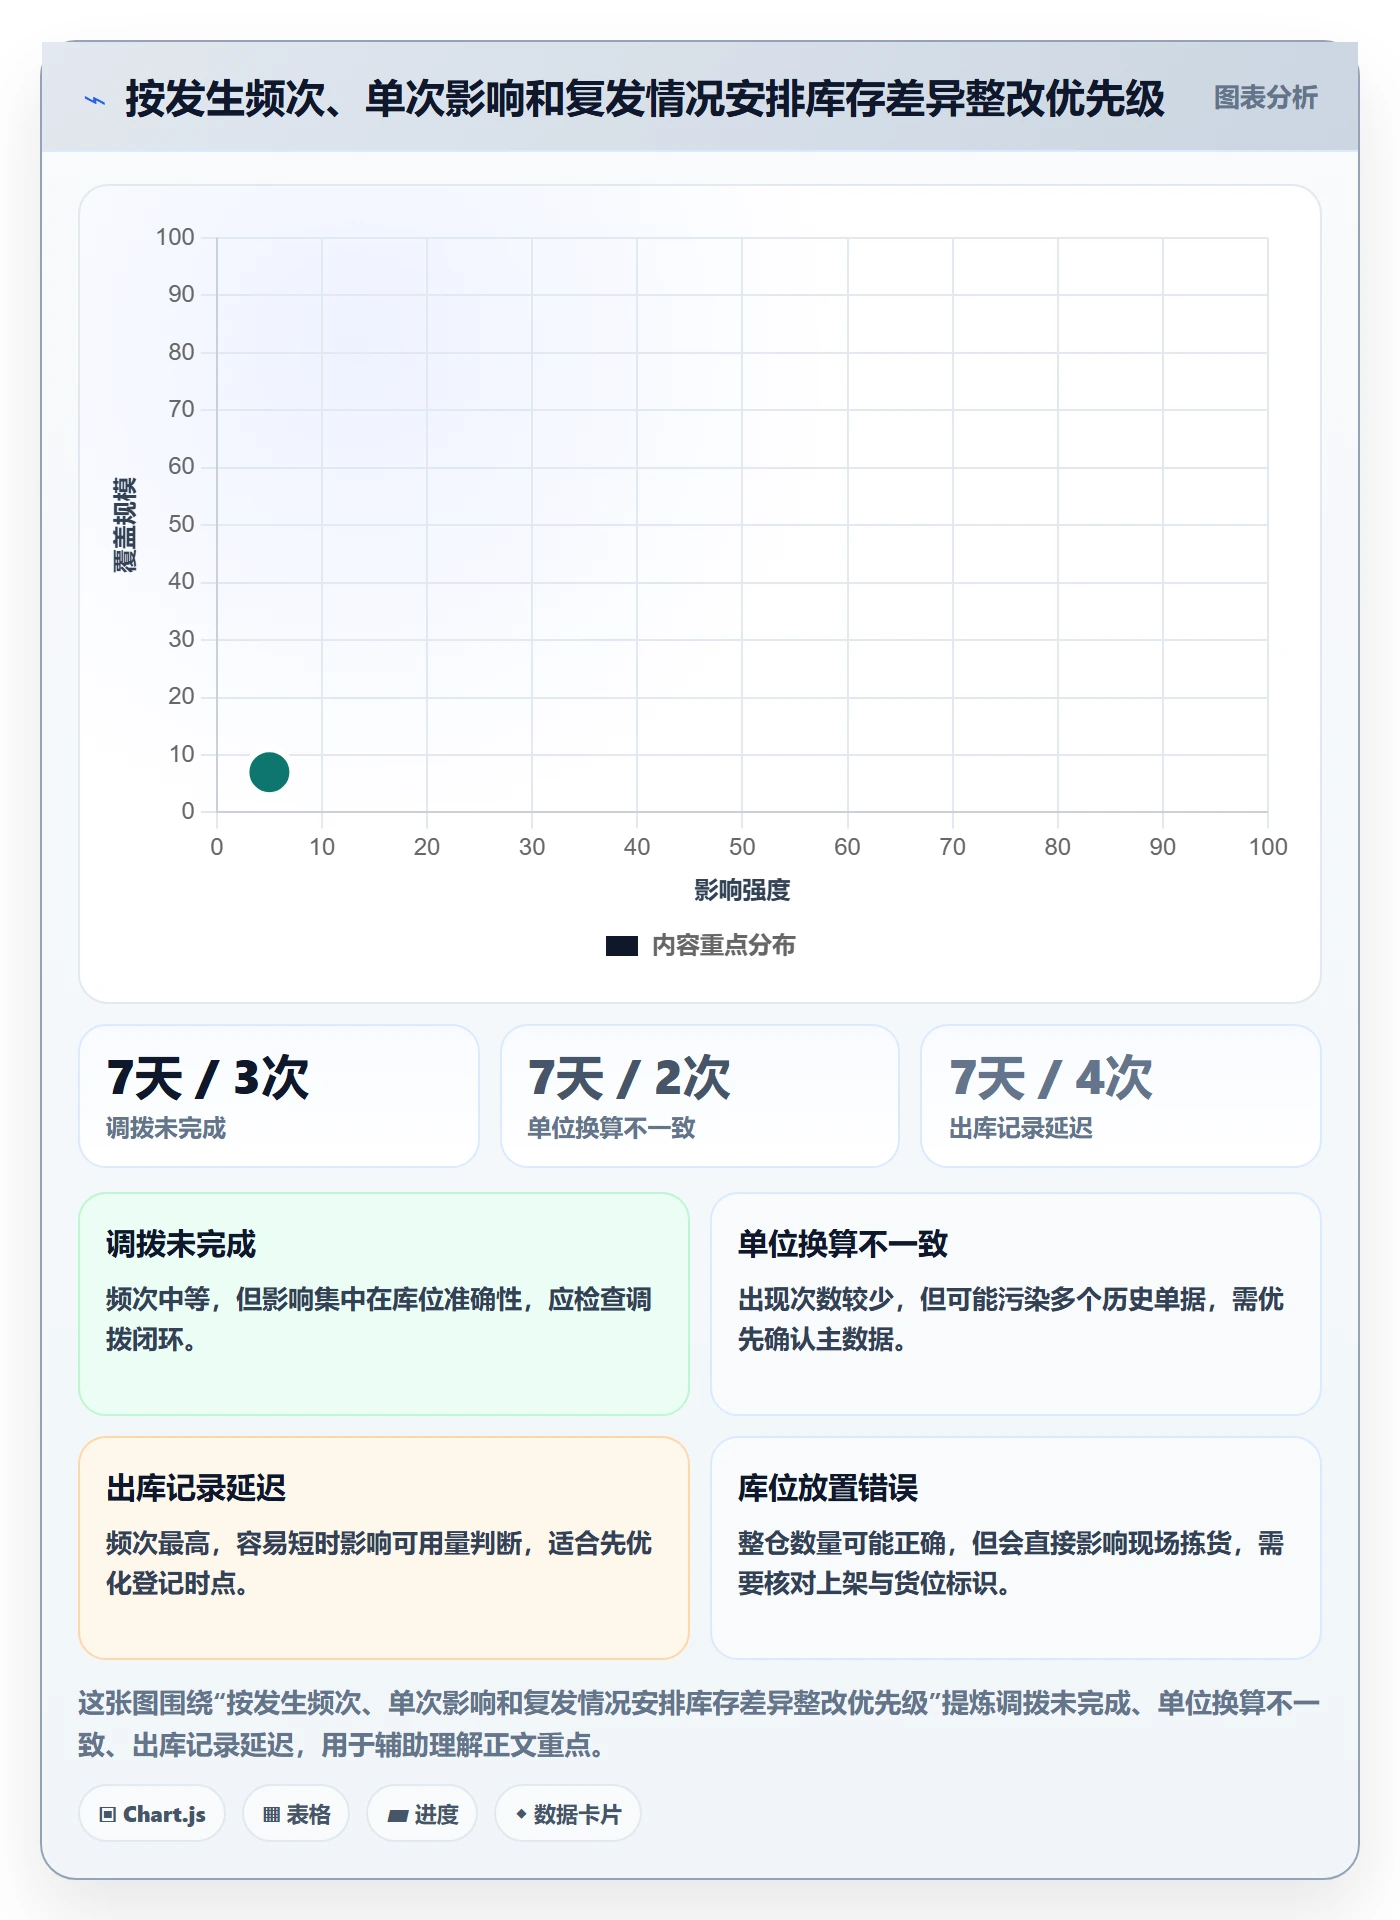The image size is (1400, 1920).
Task: Click the 数据卡片 tag chip
Action: tap(568, 1814)
